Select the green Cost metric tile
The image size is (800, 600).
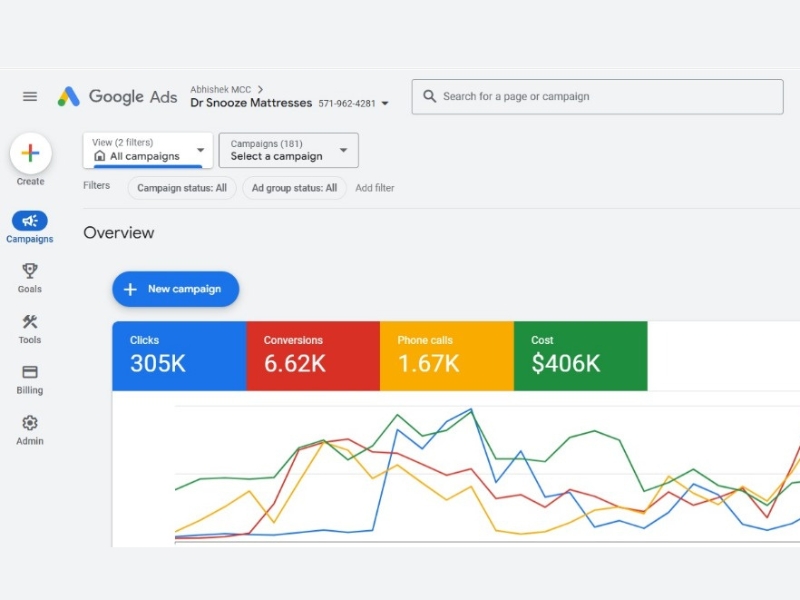(581, 356)
